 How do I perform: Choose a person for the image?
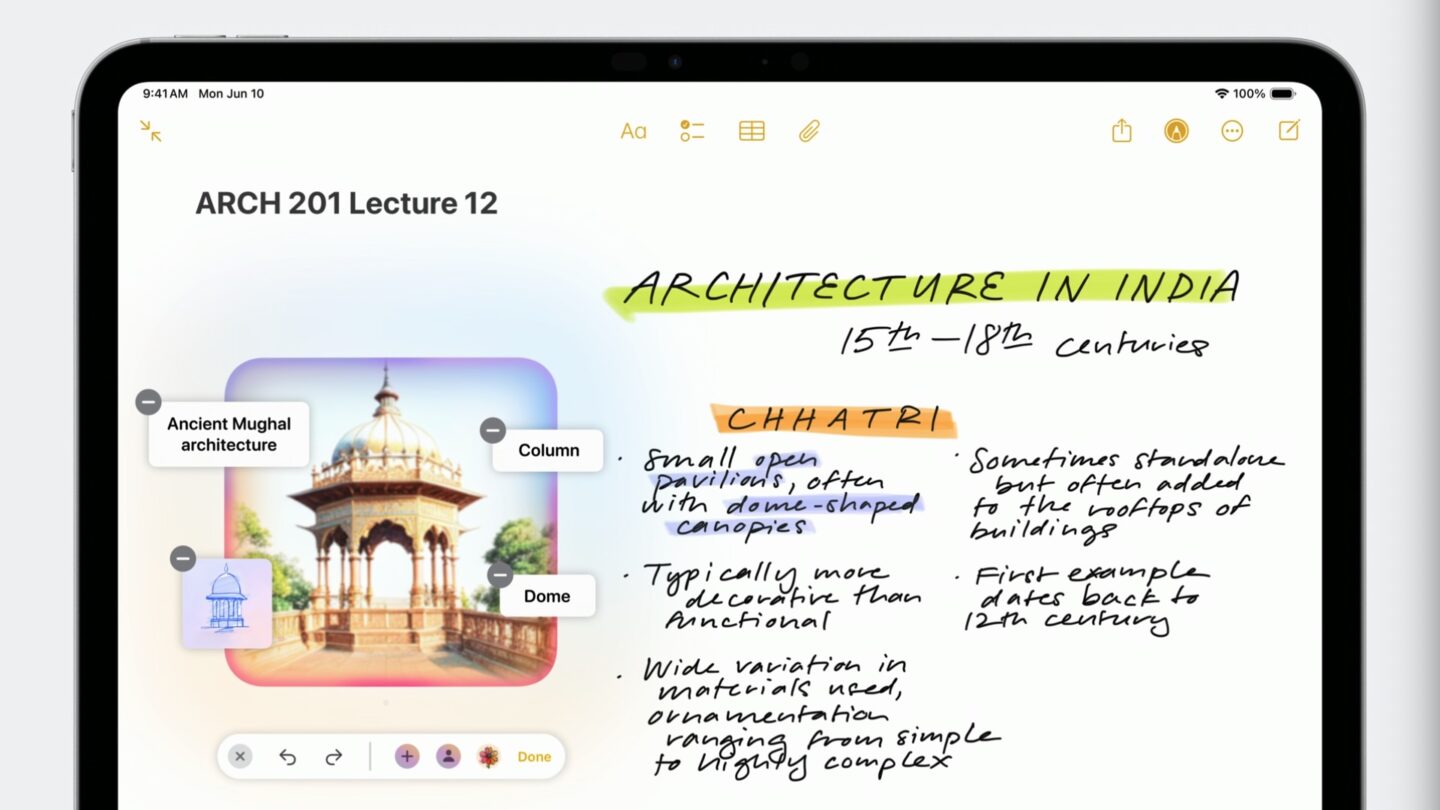[448, 757]
